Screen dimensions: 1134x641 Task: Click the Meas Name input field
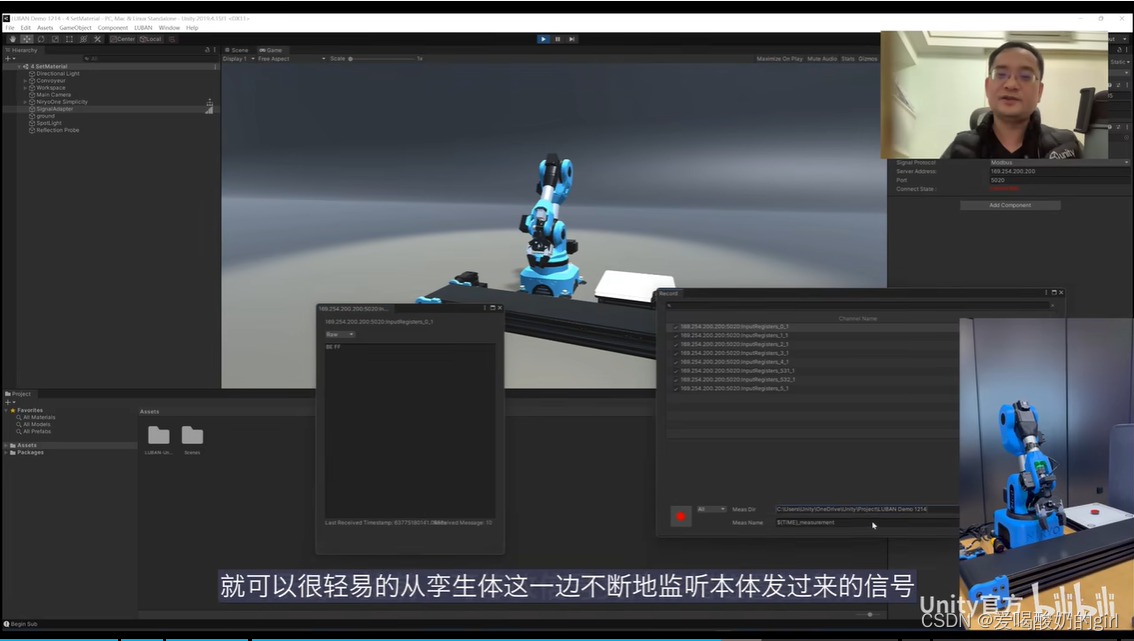pyautogui.click(x=866, y=522)
